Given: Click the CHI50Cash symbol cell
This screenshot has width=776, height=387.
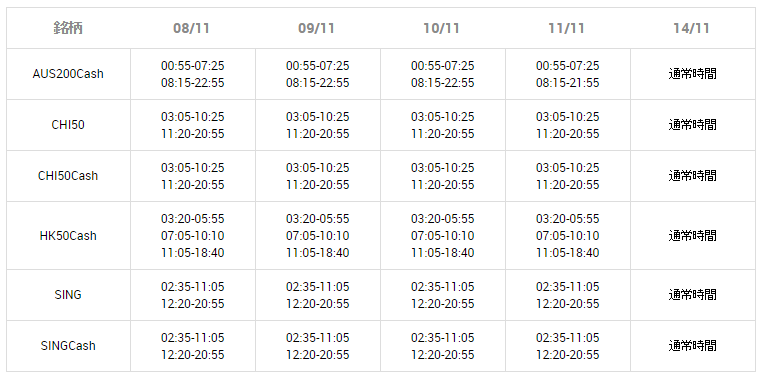Looking at the screenshot, I should click(x=68, y=176).
